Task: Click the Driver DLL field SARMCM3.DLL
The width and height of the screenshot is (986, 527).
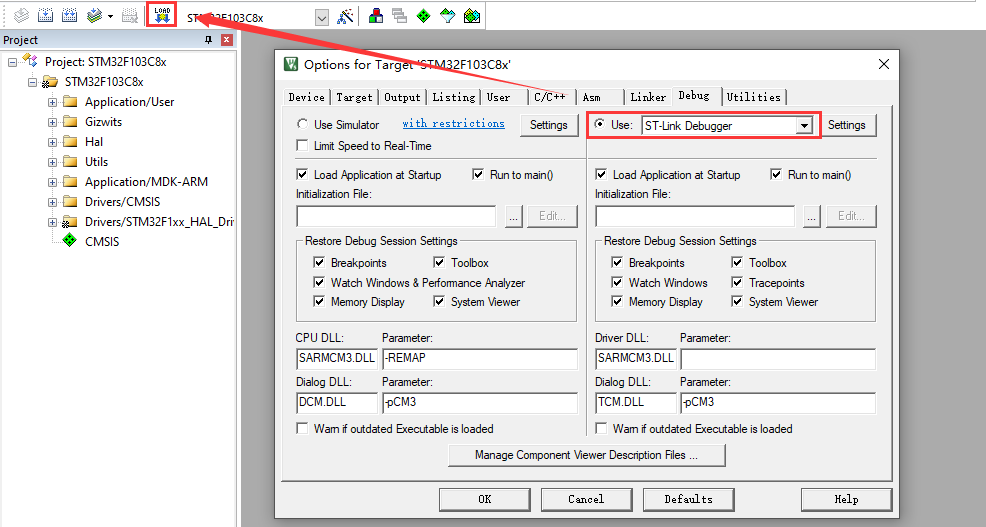Action: coord(636,358)
